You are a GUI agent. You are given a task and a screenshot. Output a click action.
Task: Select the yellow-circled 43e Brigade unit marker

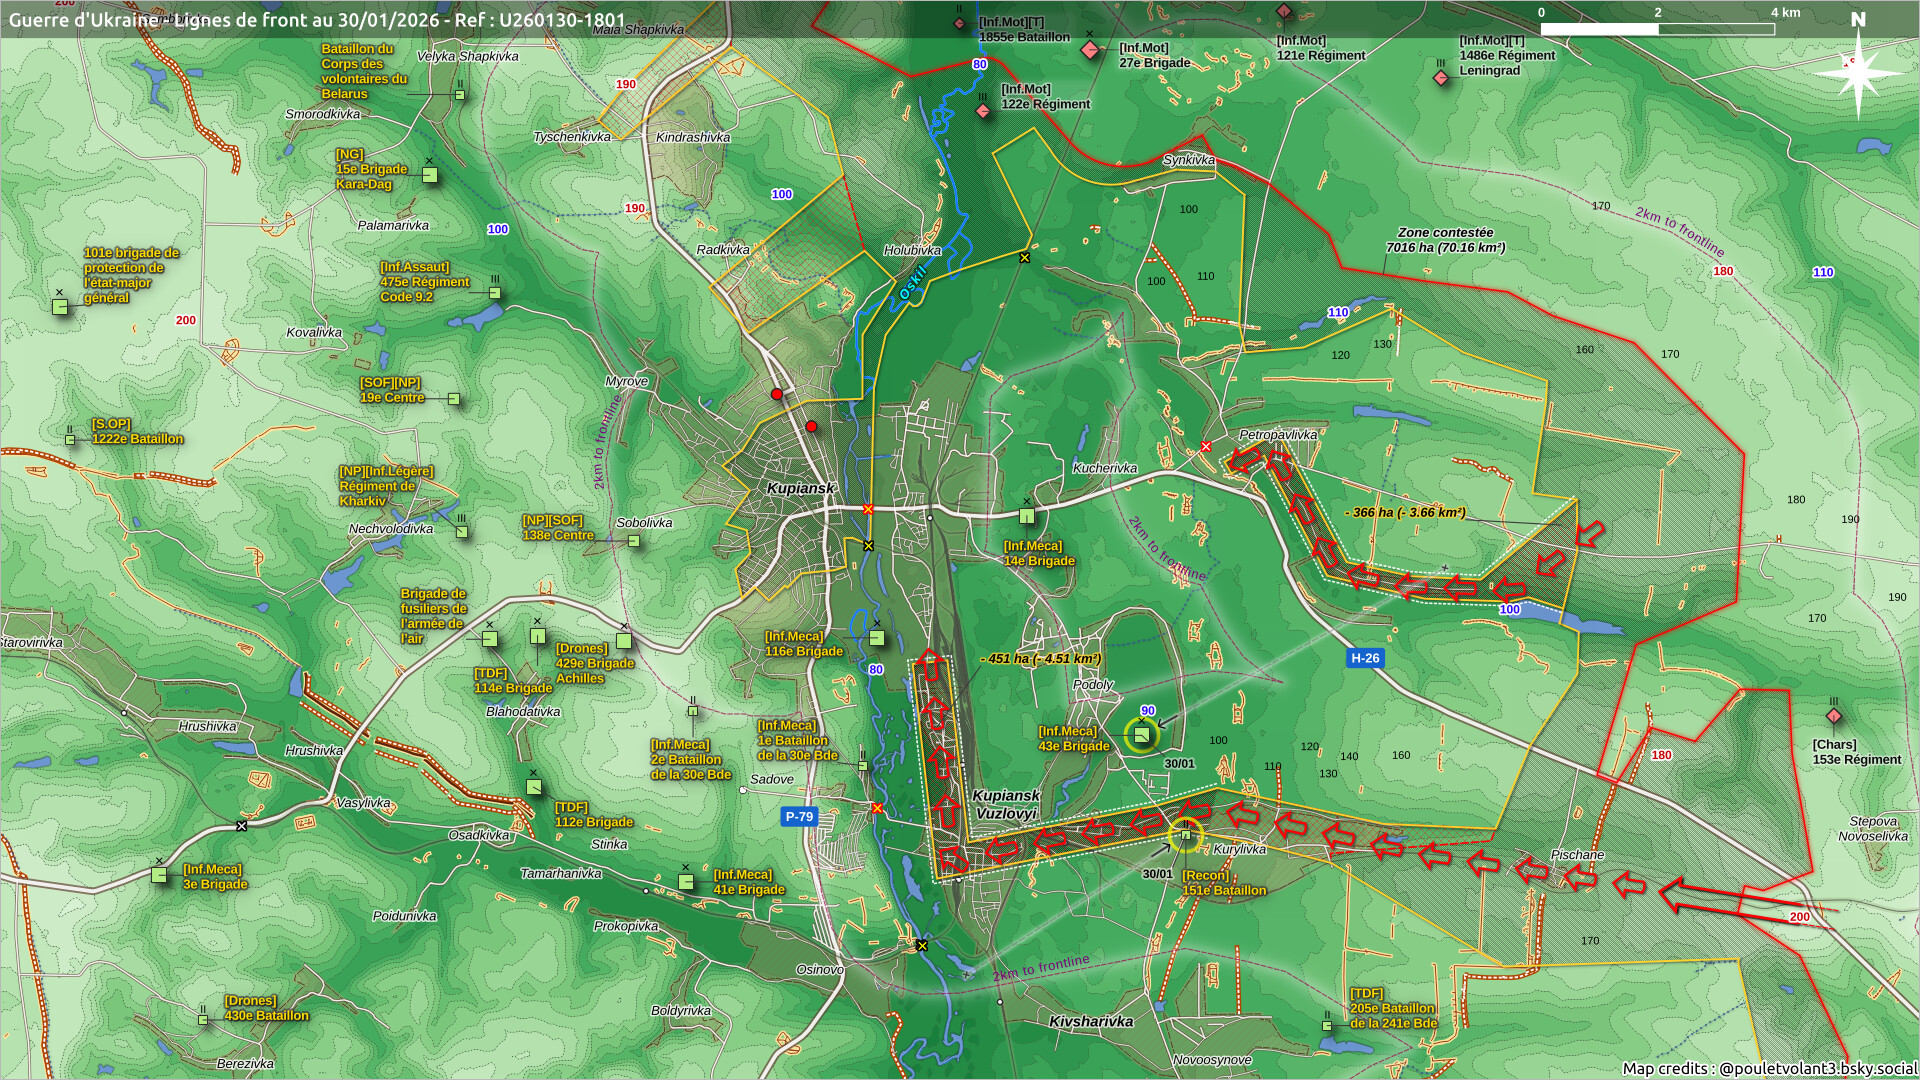[1141, 735]
